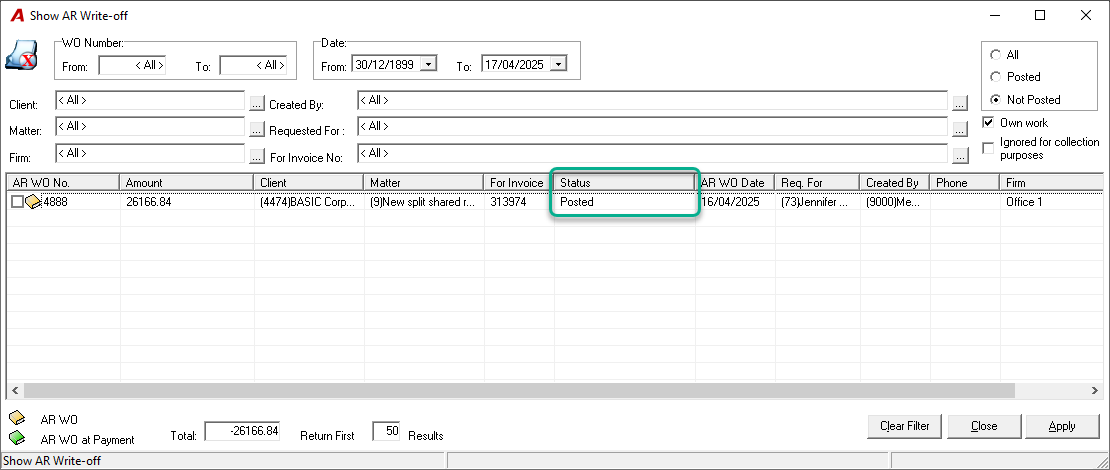
Task: Click the Requested For filter field
Action: 652,127
